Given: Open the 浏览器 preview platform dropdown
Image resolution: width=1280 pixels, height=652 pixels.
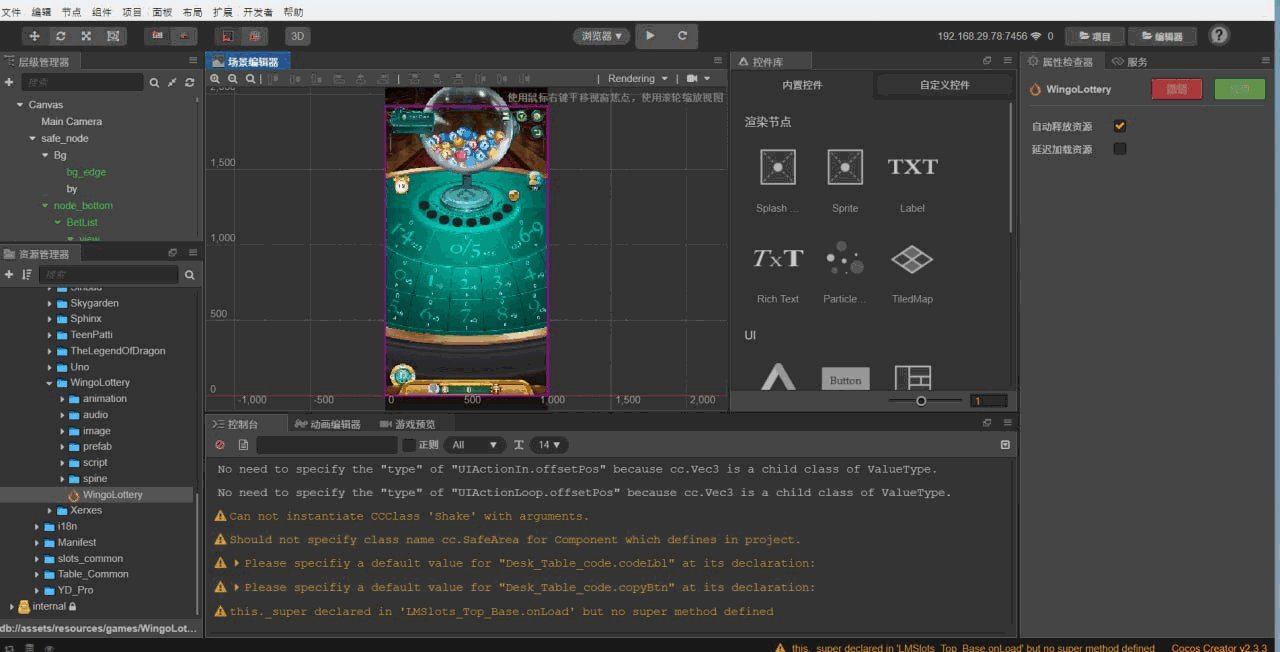Looking at the screenshot, I should [601, 36].
